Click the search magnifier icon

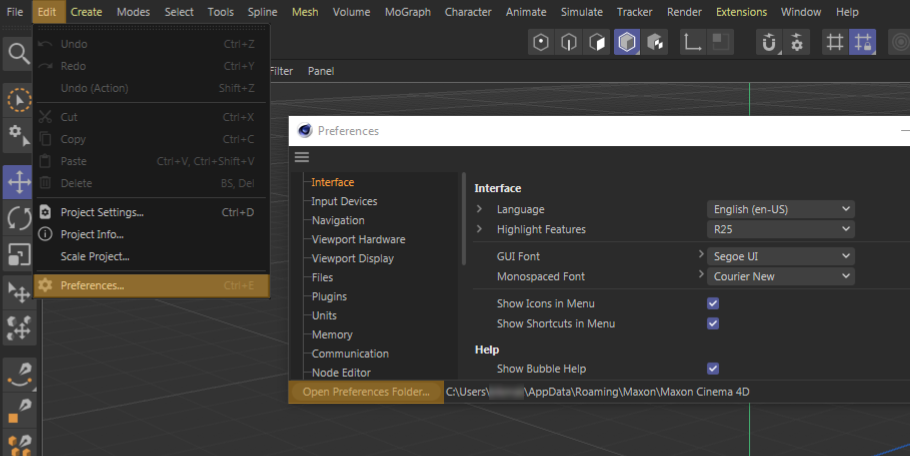18,54
